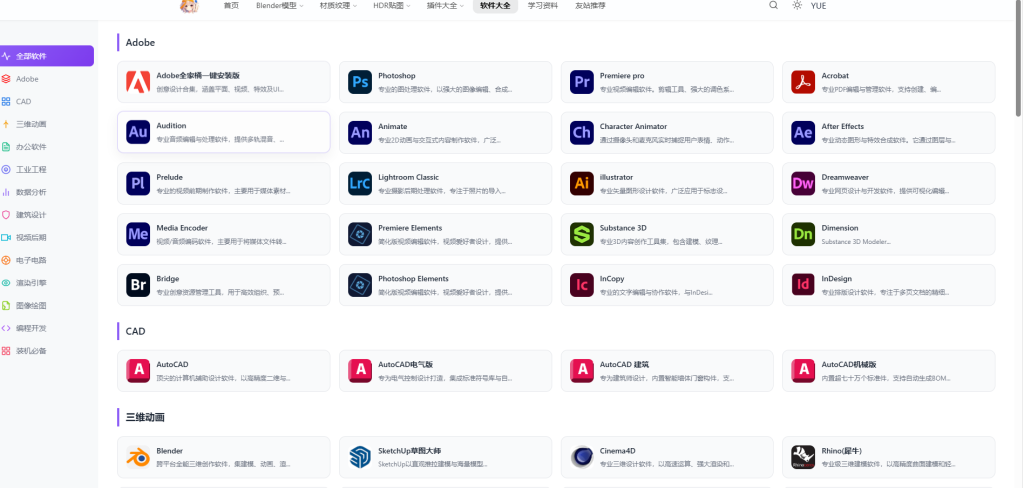Click the After Effects Ae icon
Screen dimensions: 1024x488
pyautogui.click(x=803, y=133)
